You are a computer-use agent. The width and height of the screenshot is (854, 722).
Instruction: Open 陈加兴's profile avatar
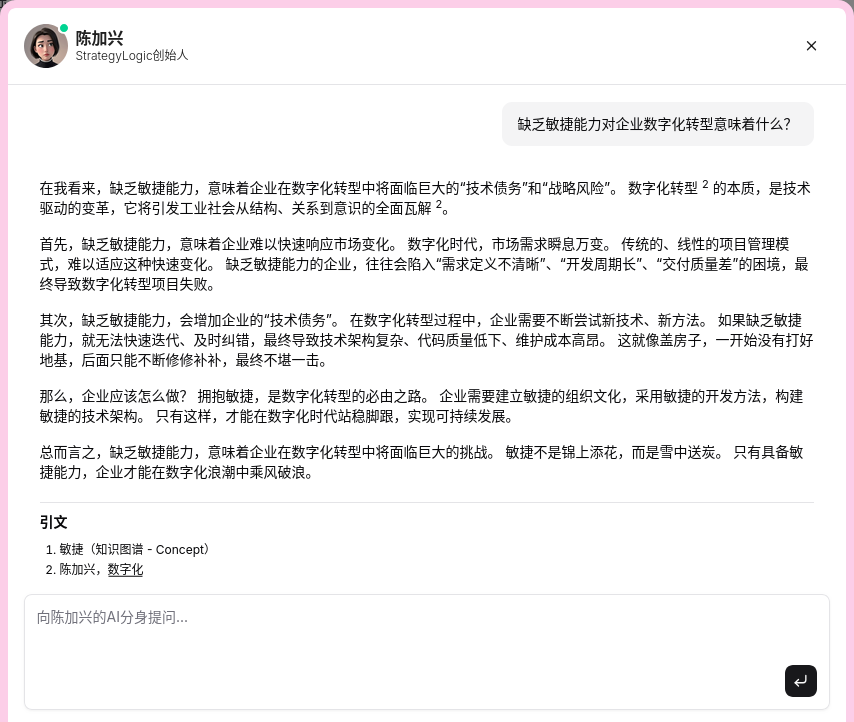click(x=45, y=46)
